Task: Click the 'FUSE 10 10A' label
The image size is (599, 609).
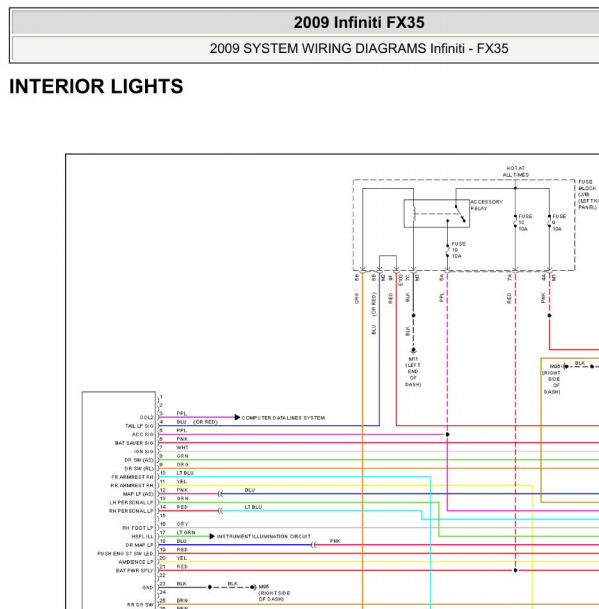Action: (x=525, y=223)
